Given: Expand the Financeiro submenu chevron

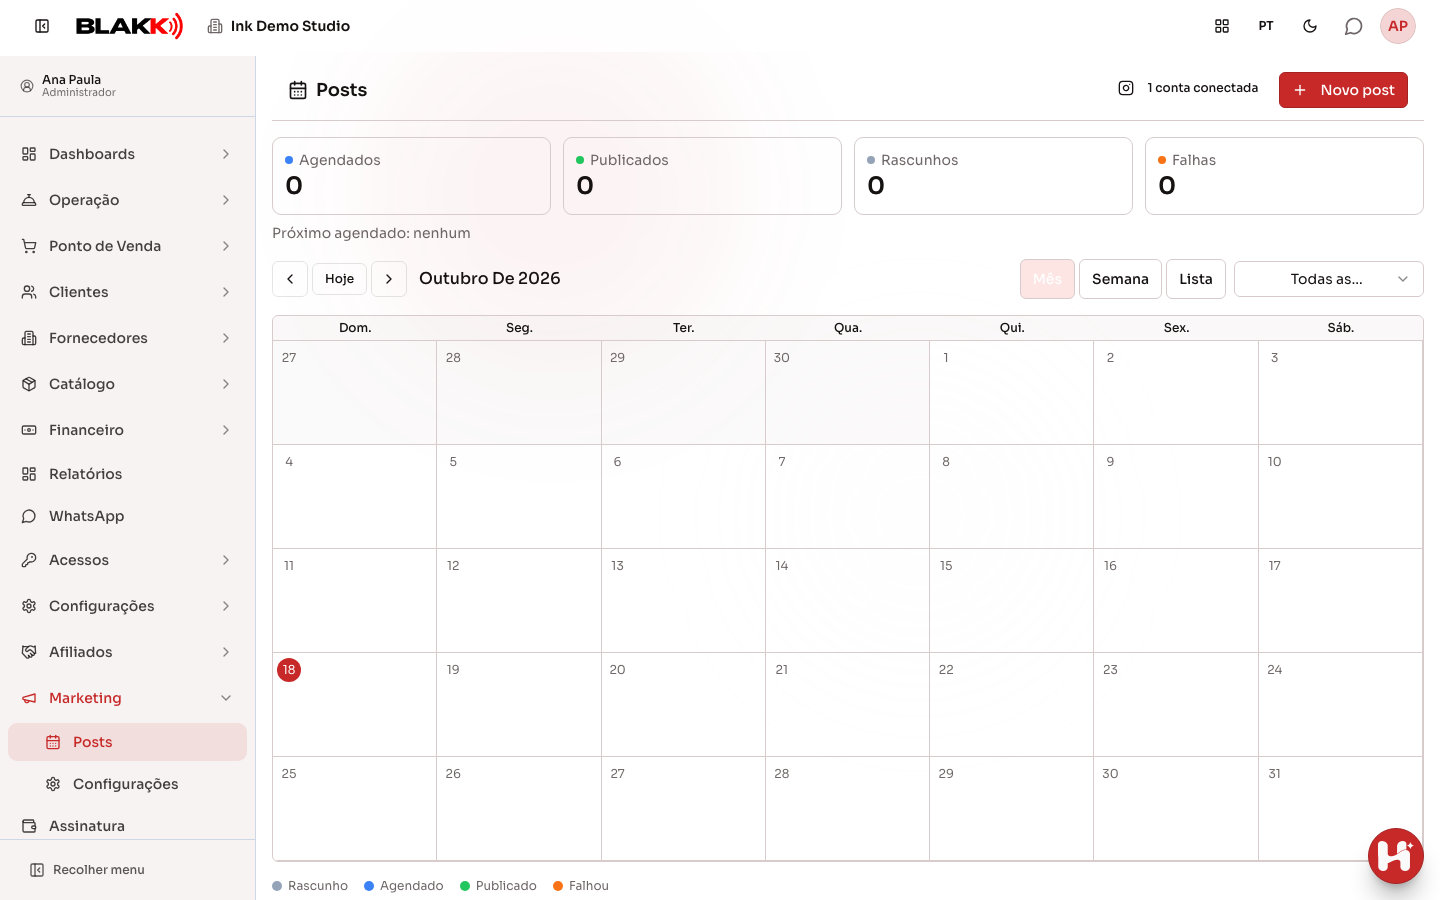Looking at the screenshot, I should (x=226, y=430).
